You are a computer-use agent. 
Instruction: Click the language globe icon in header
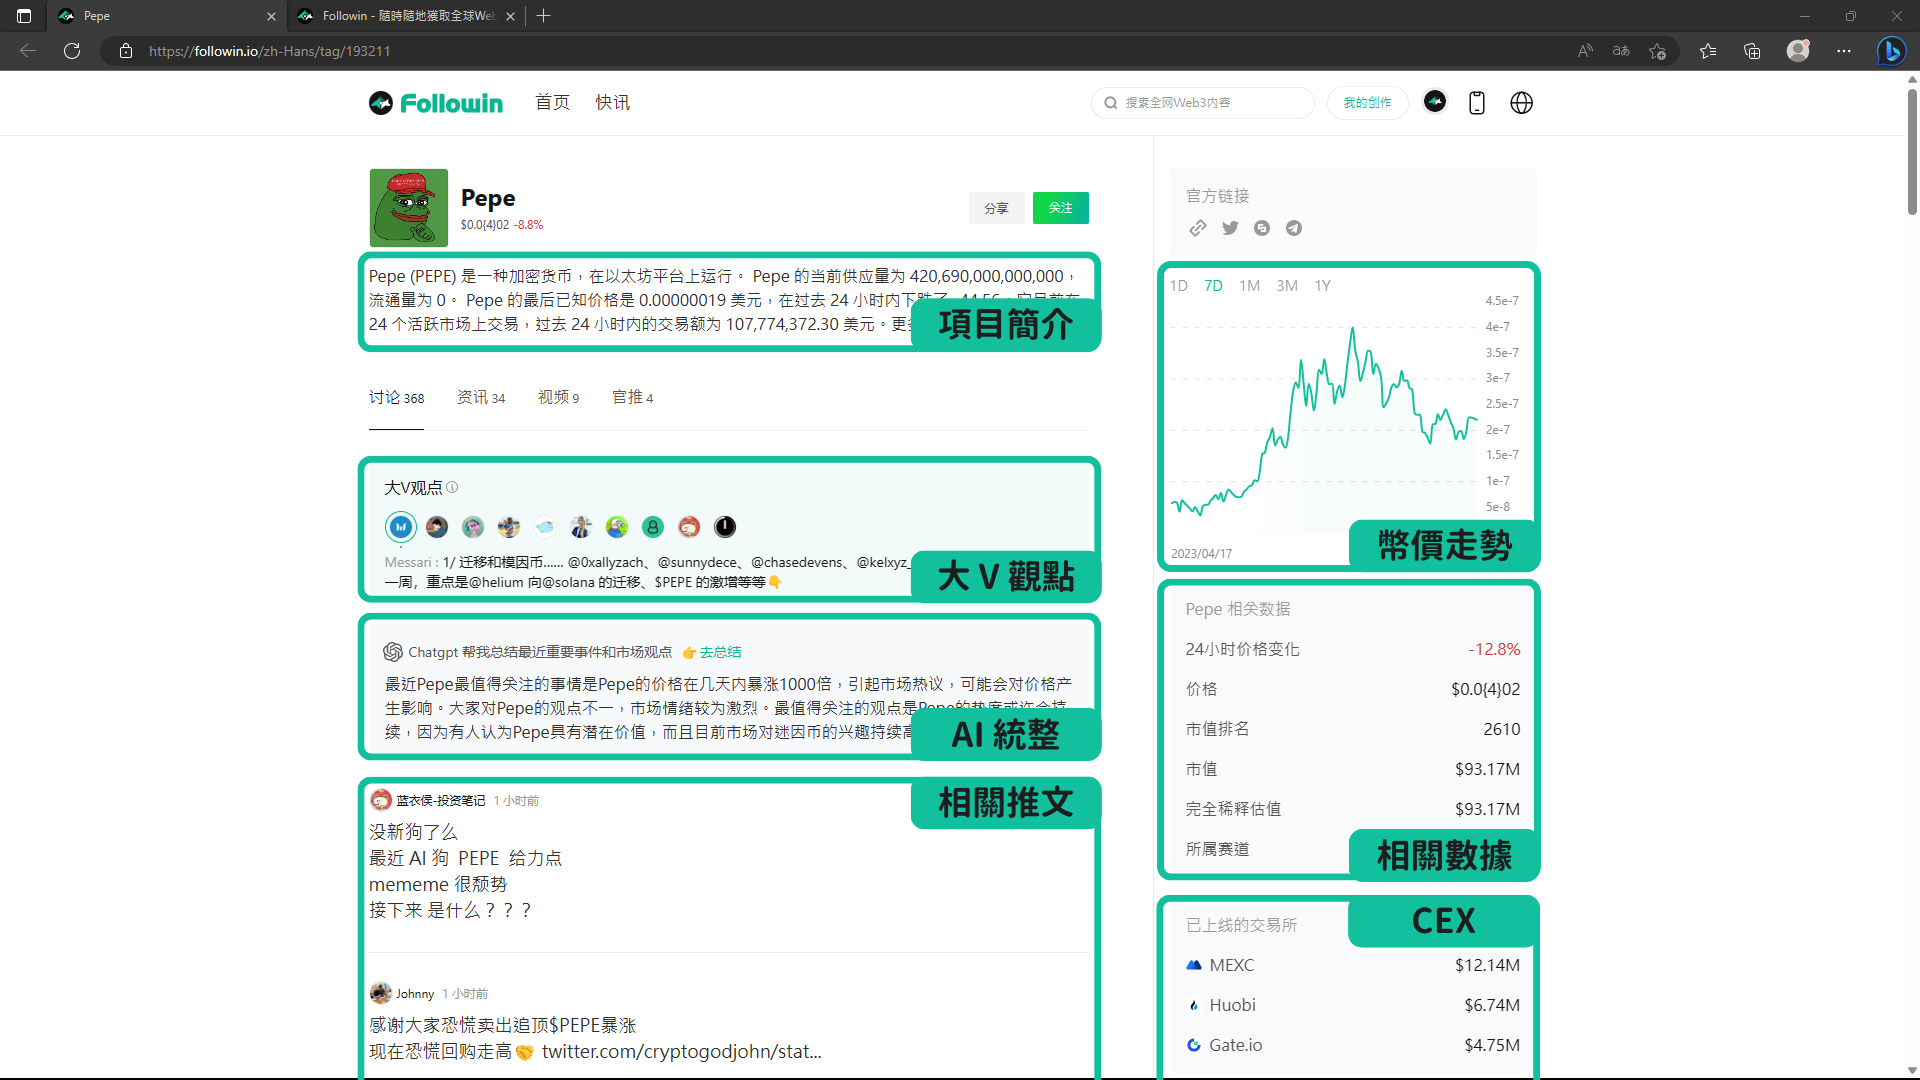[x=1521, y=103]
